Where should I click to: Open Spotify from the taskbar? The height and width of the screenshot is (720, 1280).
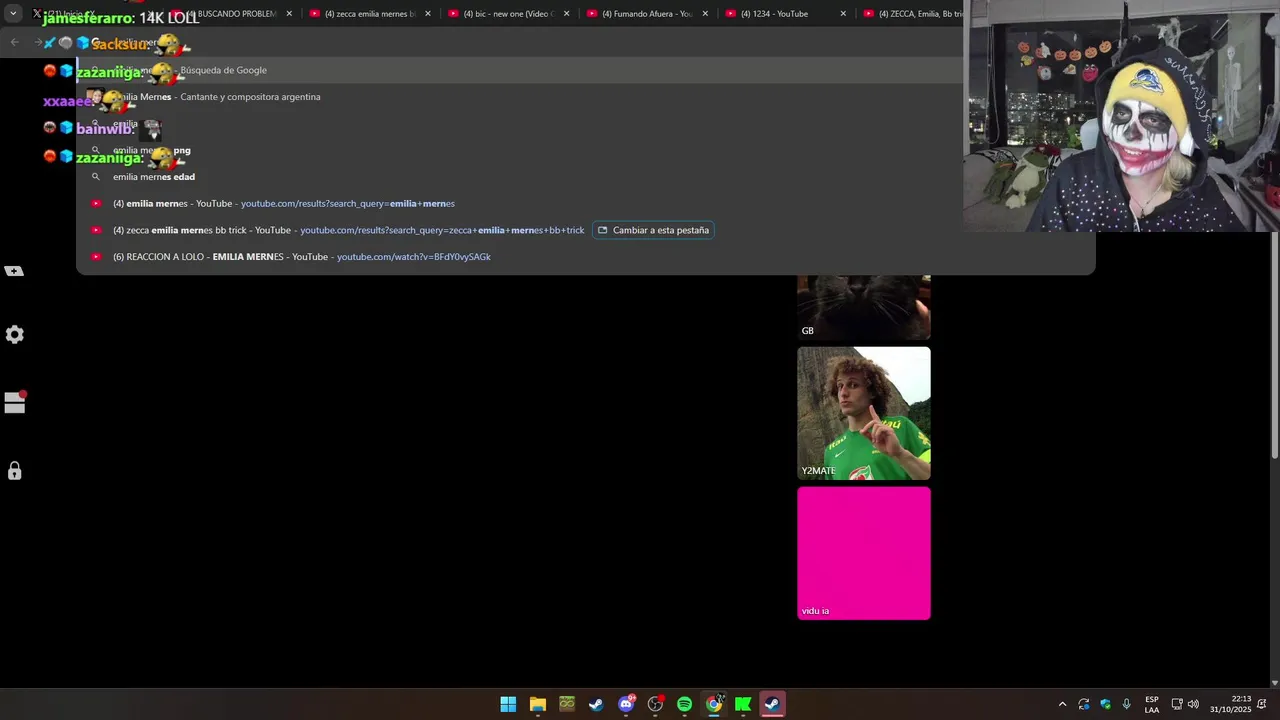coord(684,704)
